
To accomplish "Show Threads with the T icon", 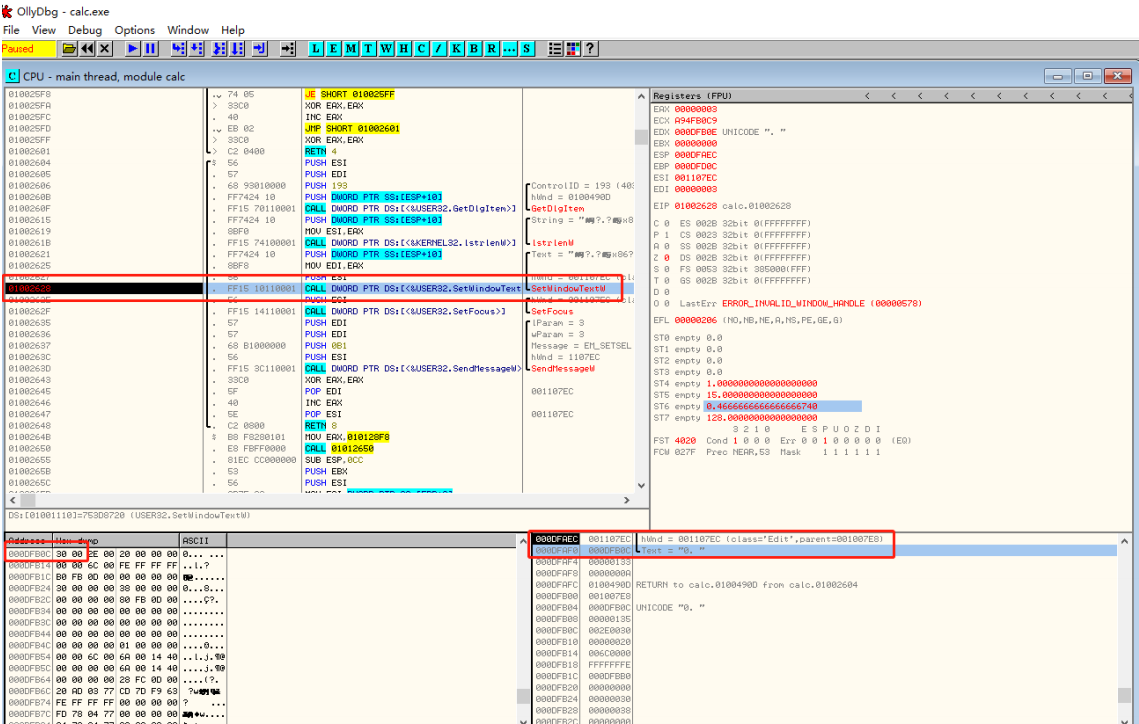I will tap(368, 49).
